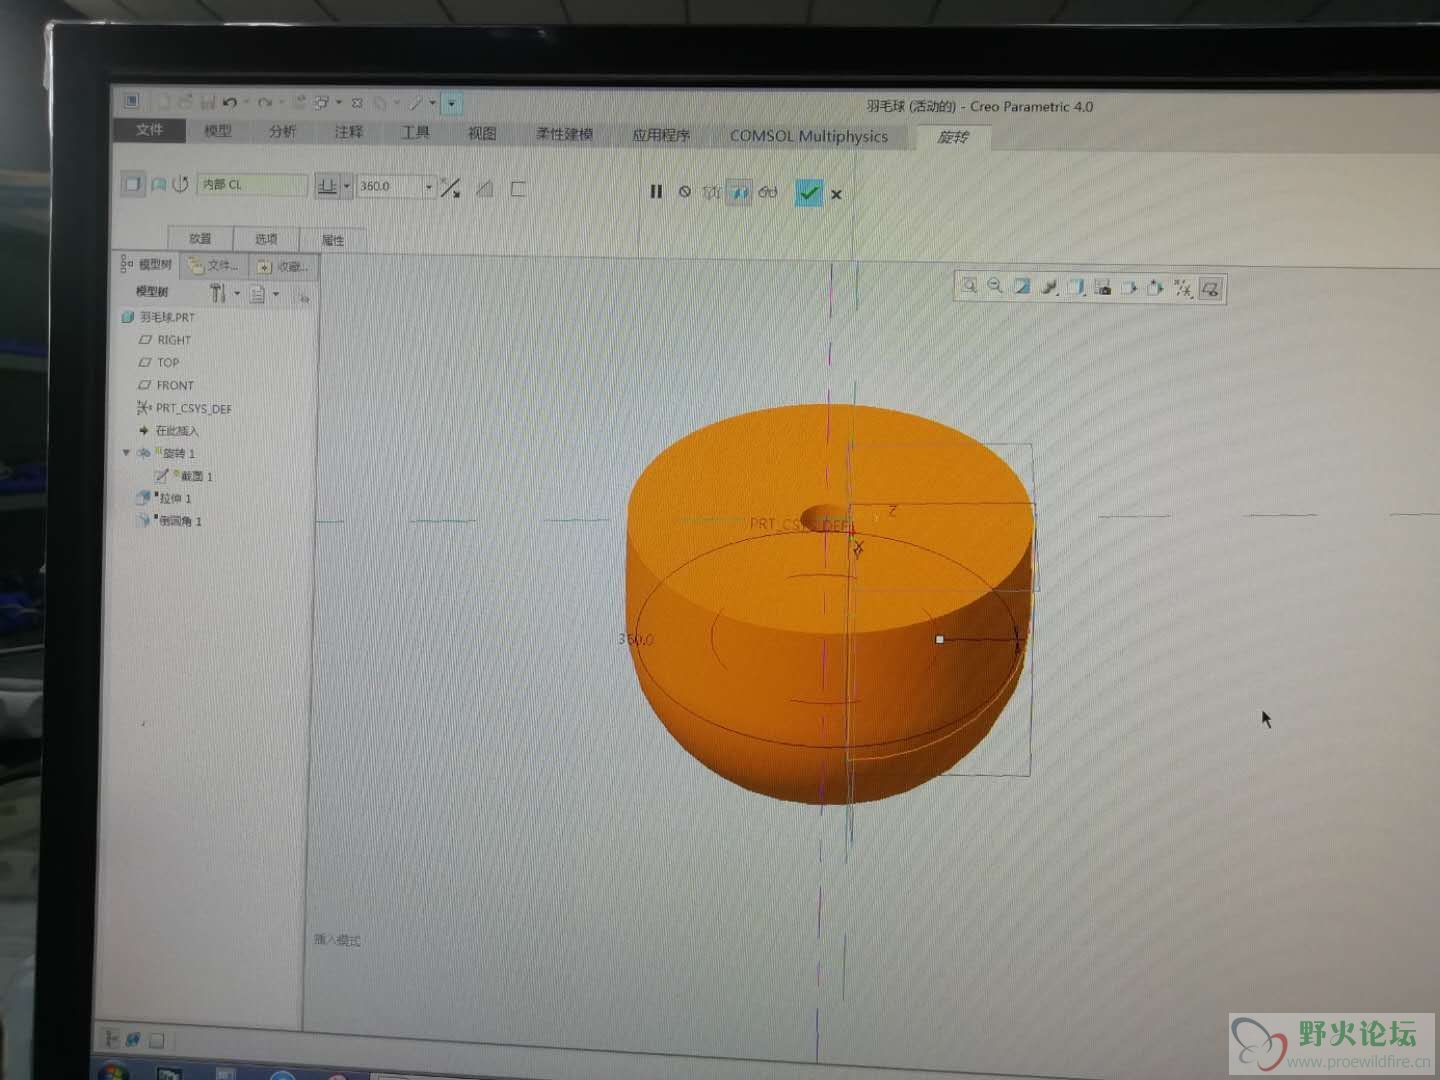Image resolution: width=1440 pixels, height=1080 pixels.
Task: Open the 360.0 angle value dropdown arrow
Action: (x=429, y=187)
